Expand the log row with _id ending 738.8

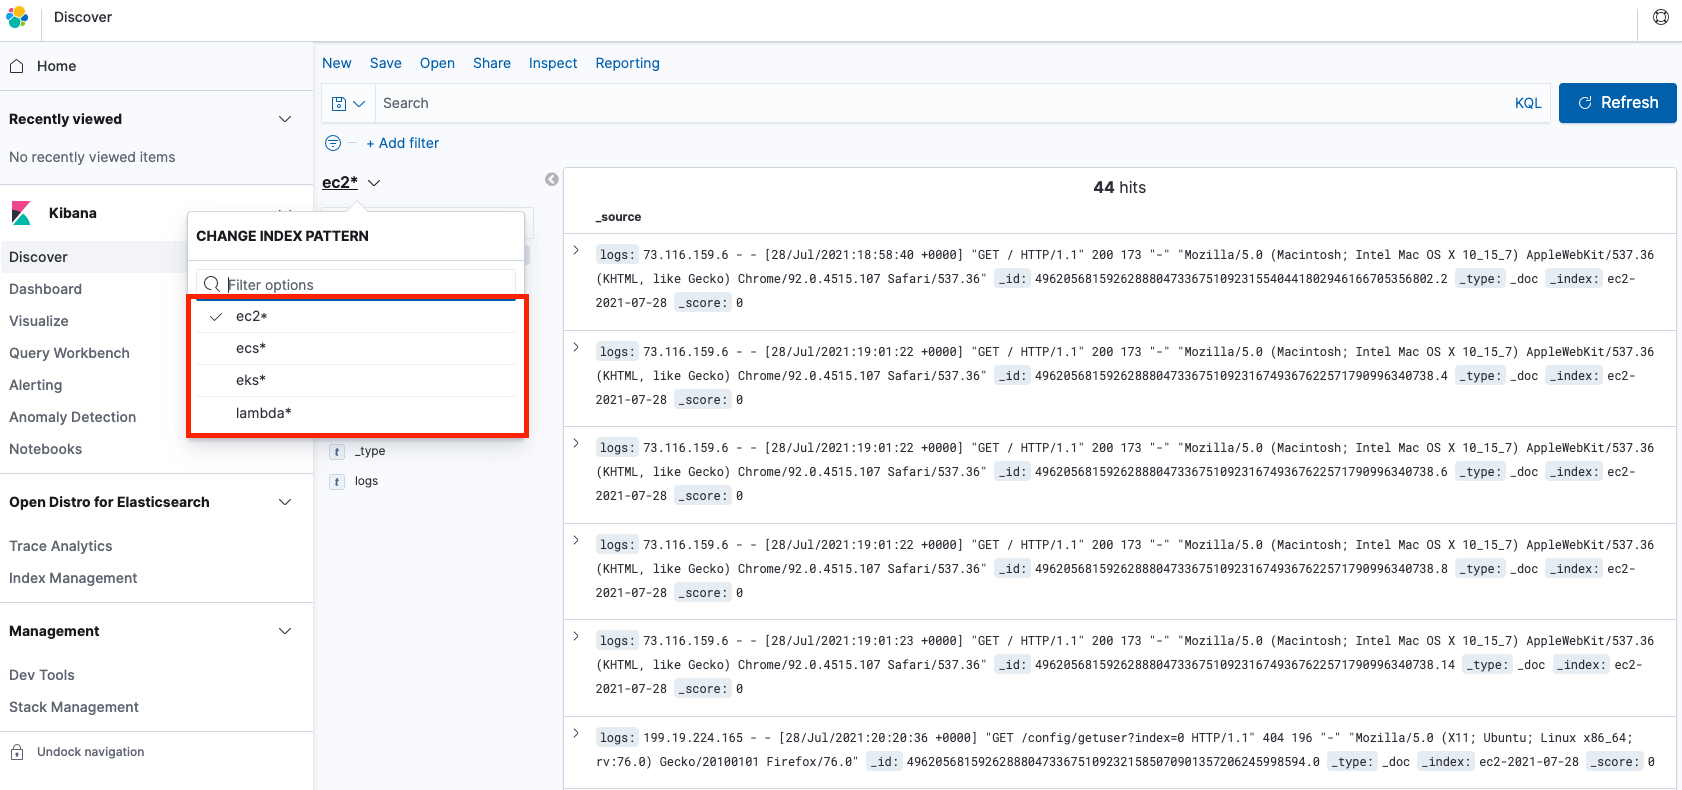tap(576, 540)
